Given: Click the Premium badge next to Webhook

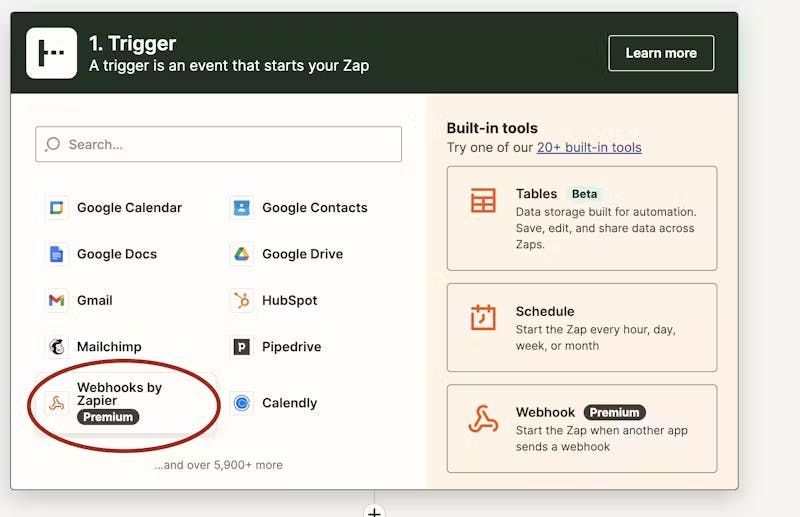Looking at the screenshot, I should (615, 412).
